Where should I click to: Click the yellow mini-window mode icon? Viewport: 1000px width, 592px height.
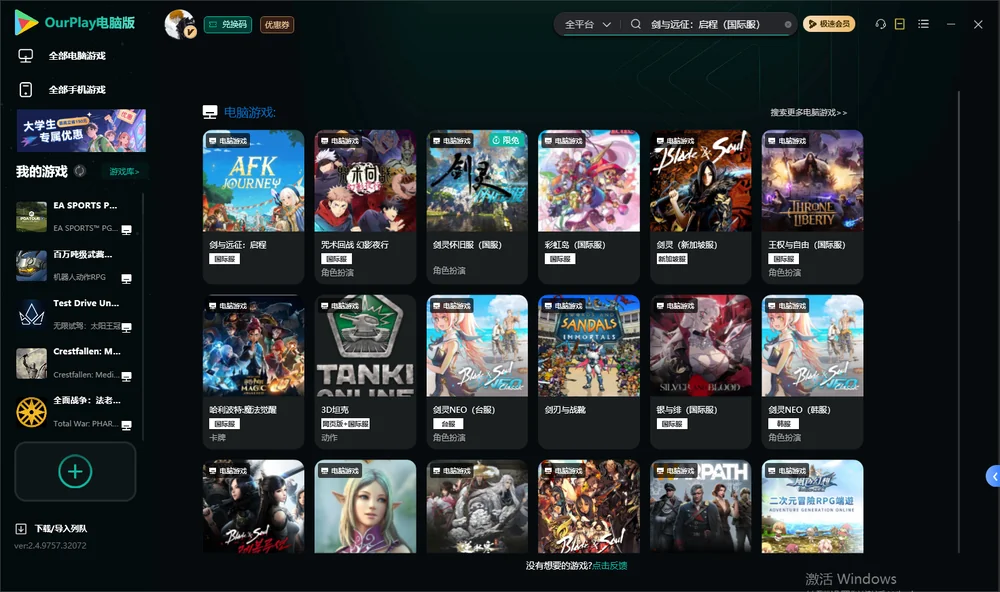[900, 24]
